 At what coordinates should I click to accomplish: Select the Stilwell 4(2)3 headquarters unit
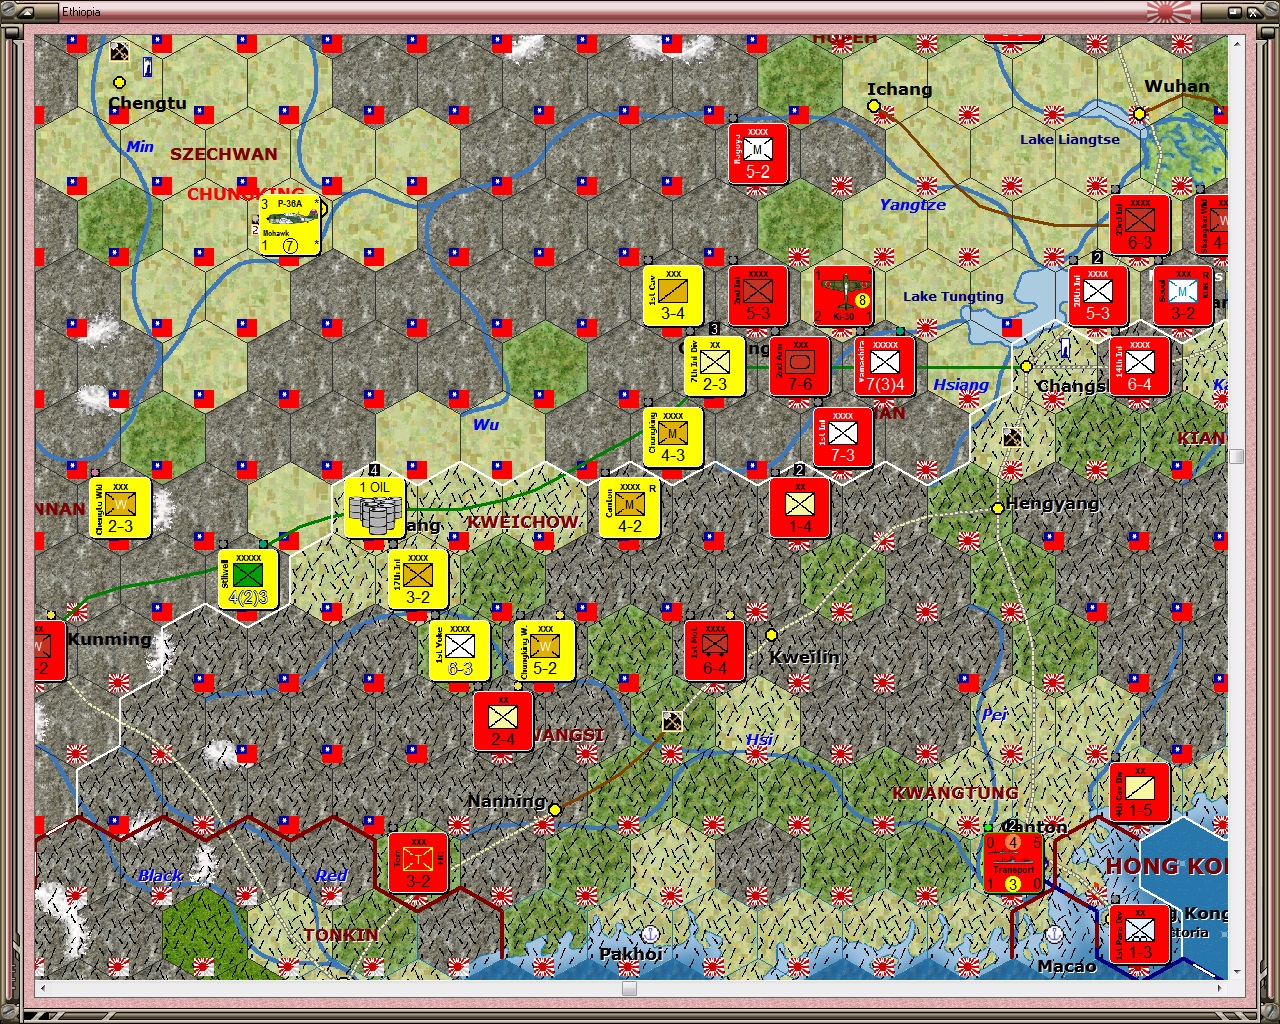[248, 579]
